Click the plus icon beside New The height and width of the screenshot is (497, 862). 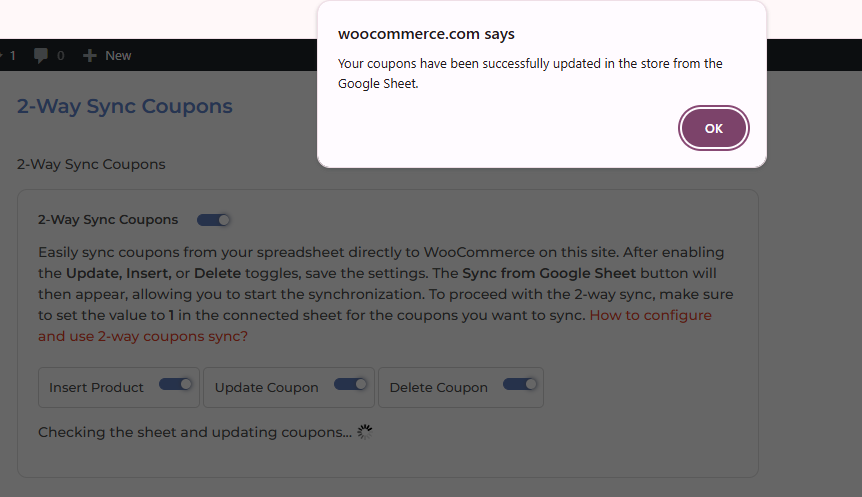point(90,56)
